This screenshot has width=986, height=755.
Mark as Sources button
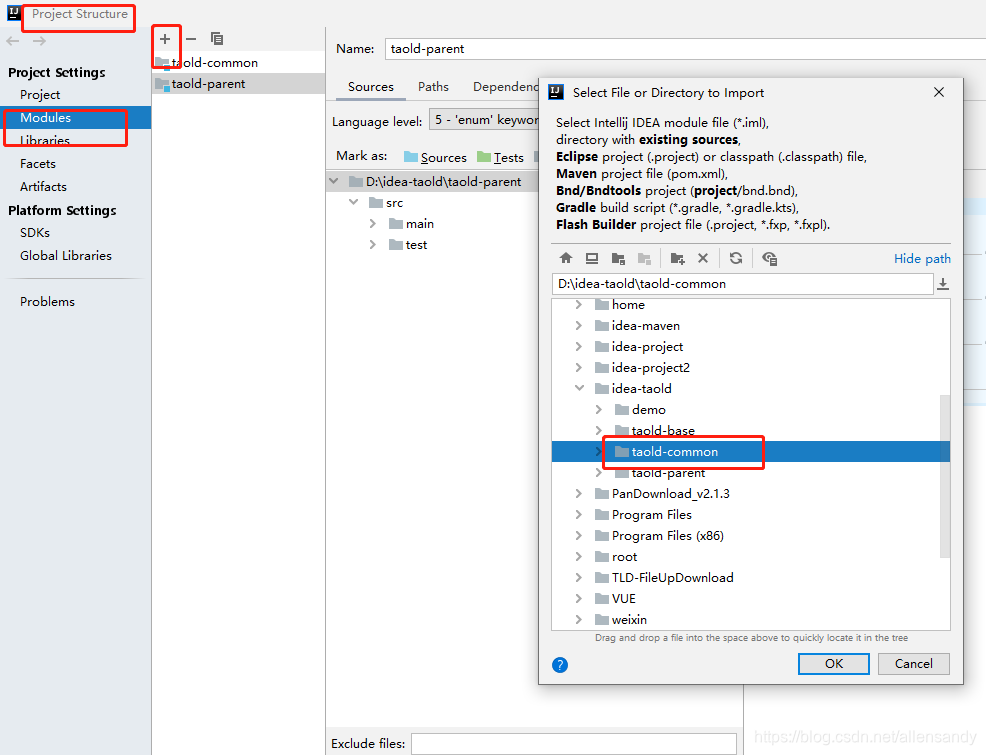point(435,157)
